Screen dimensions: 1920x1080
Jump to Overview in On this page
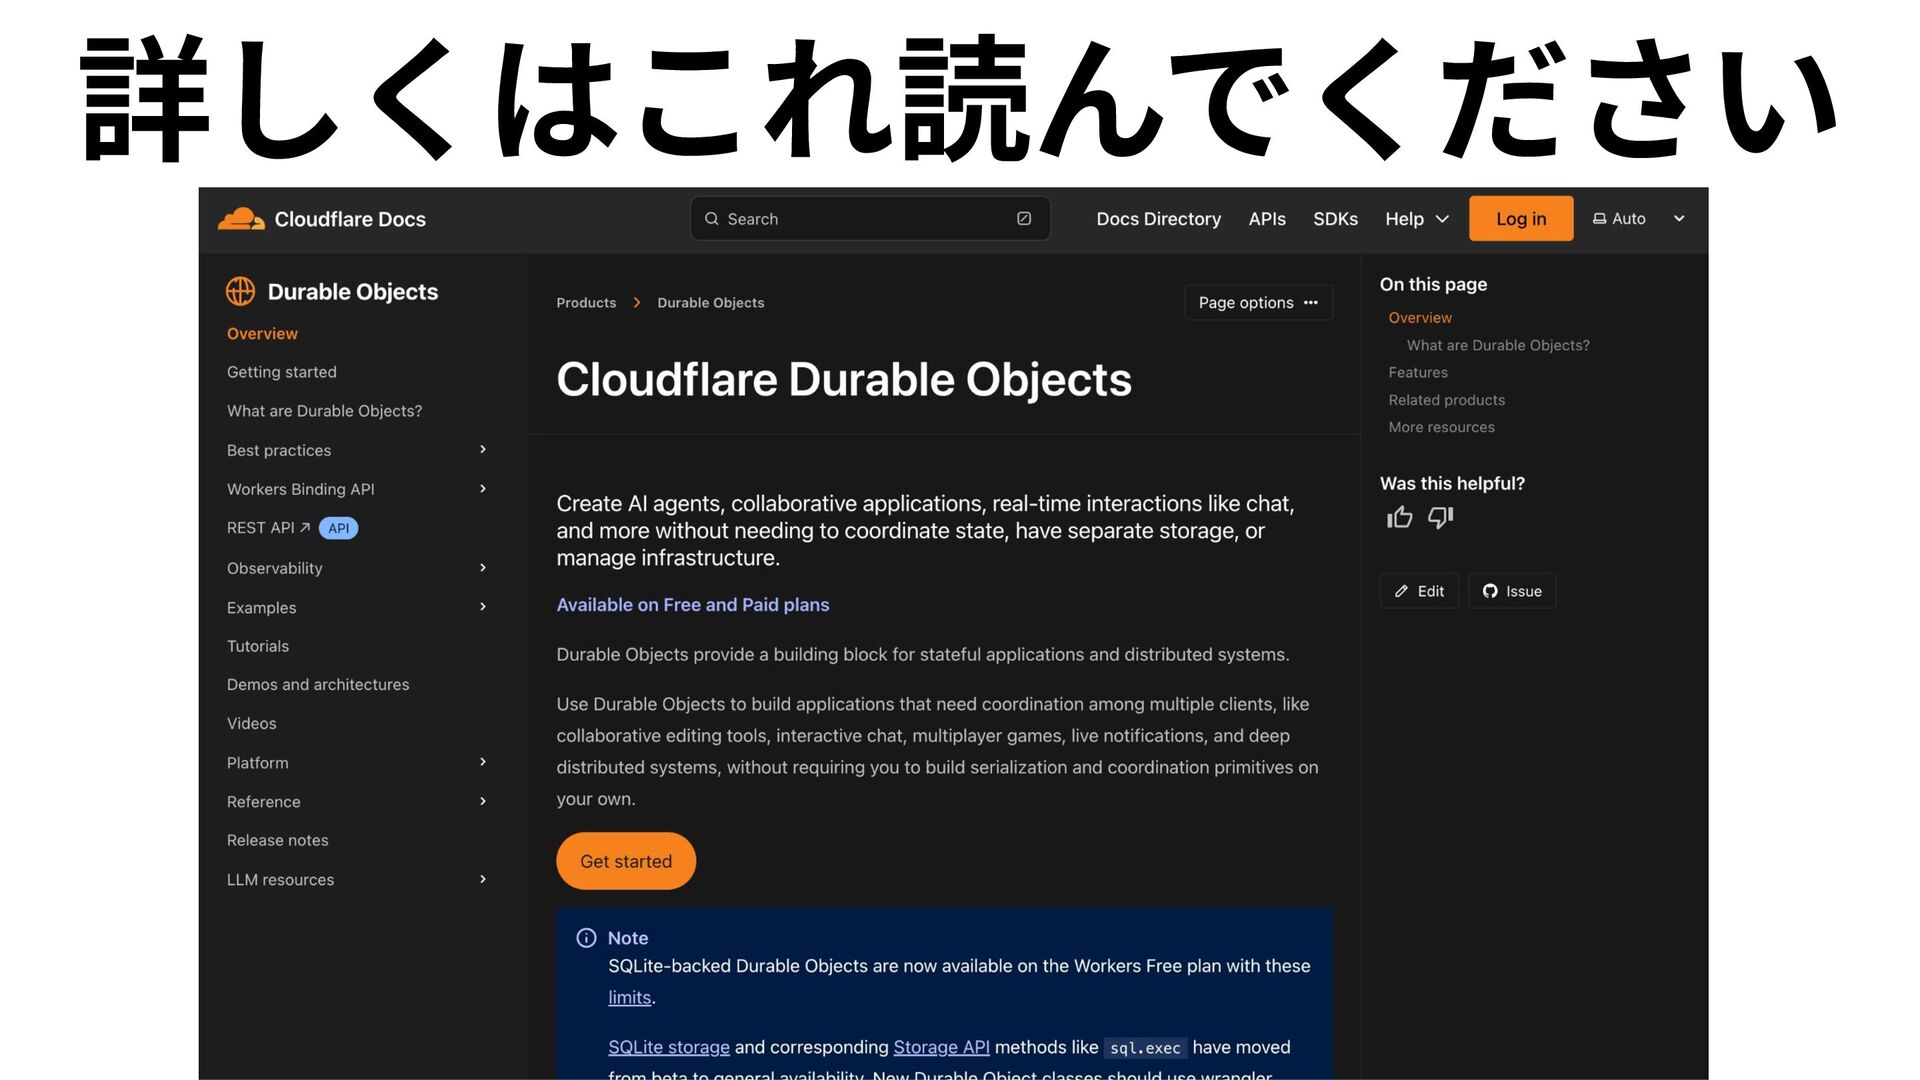point(1420,318)
